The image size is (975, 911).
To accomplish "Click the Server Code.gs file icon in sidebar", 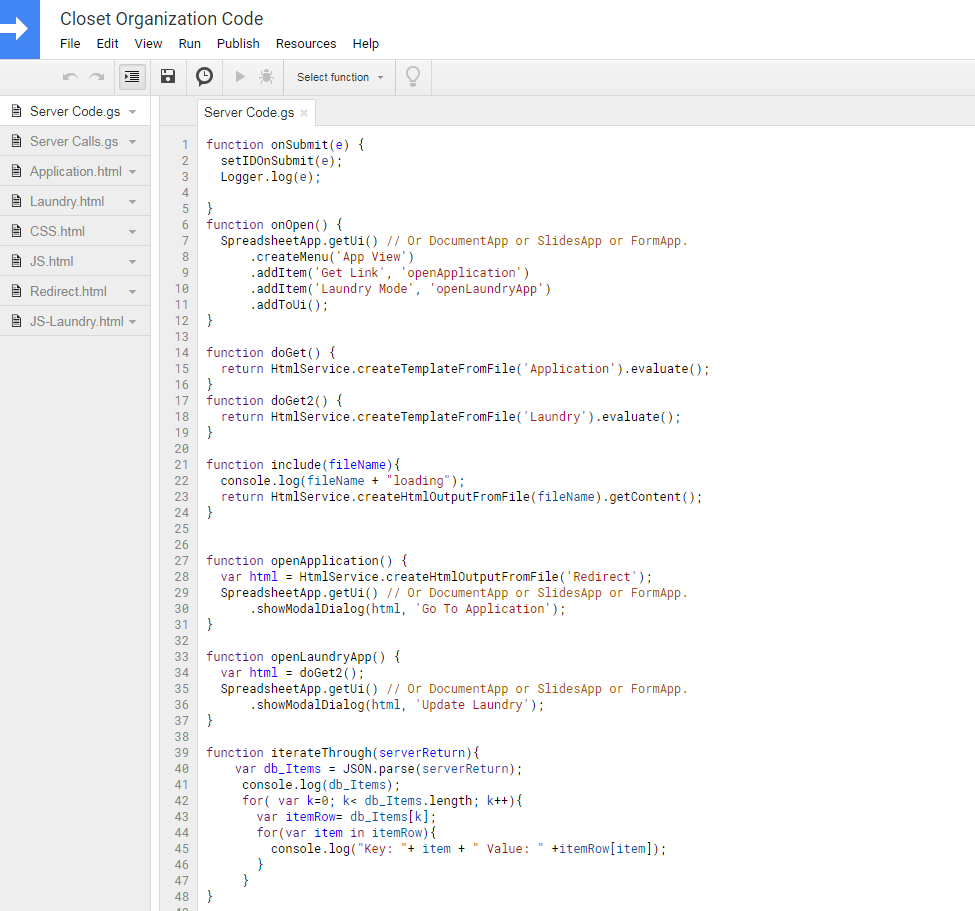I will coord(17,111).
